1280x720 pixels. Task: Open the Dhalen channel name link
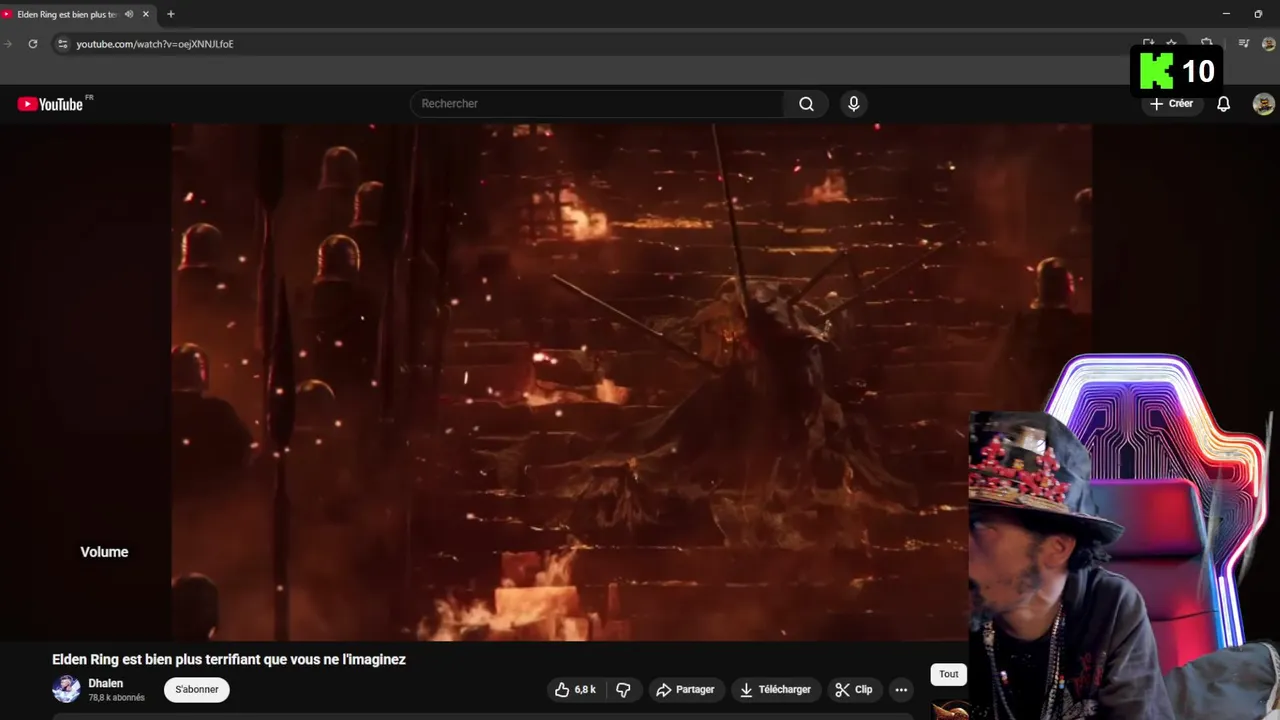pos(106,684)
